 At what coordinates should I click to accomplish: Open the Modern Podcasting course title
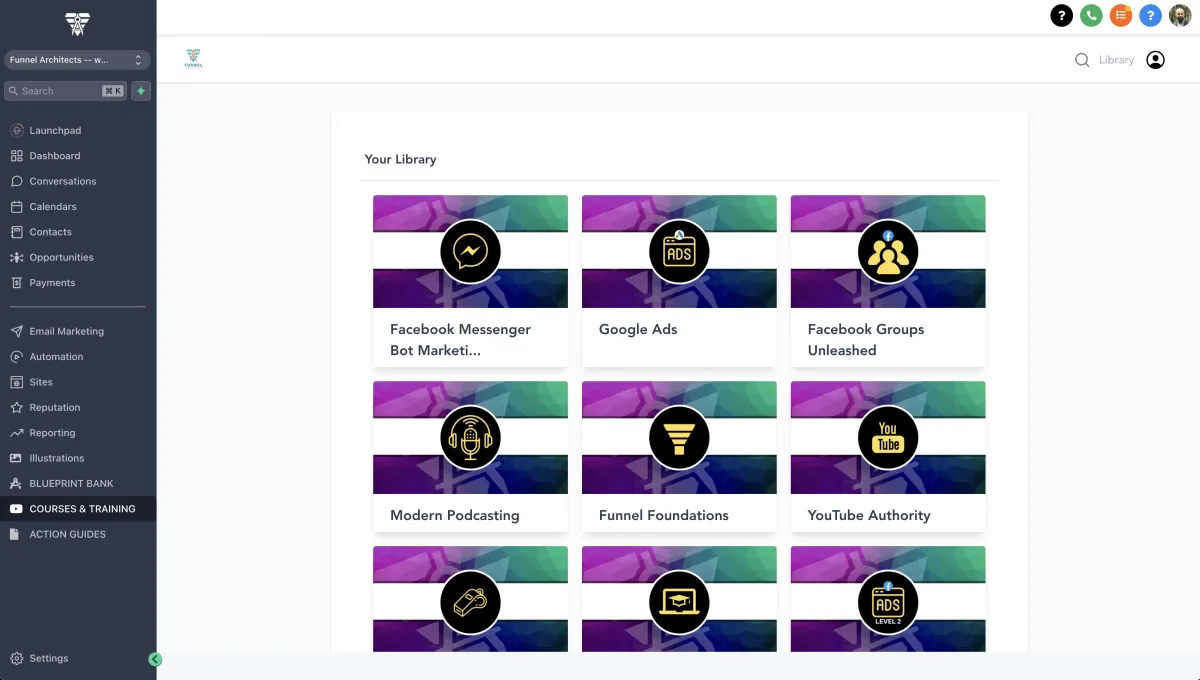point(455,515)
